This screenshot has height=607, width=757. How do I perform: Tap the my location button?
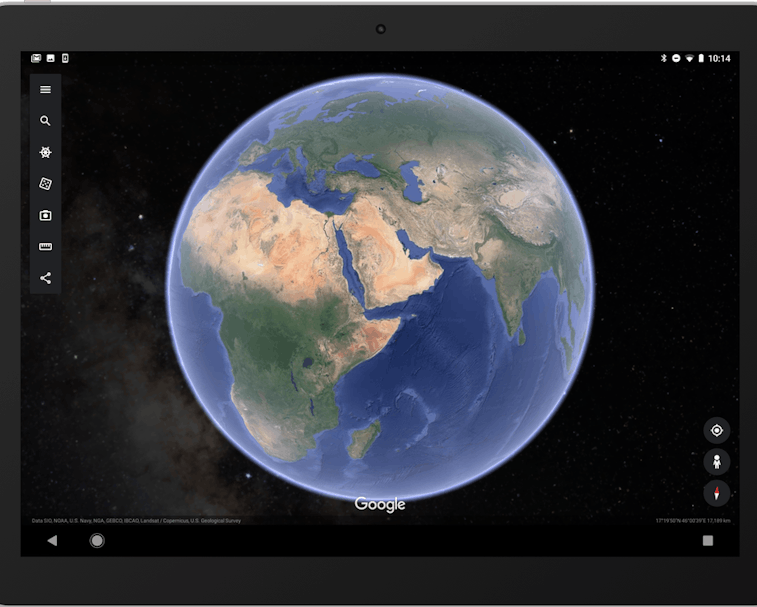716,431
